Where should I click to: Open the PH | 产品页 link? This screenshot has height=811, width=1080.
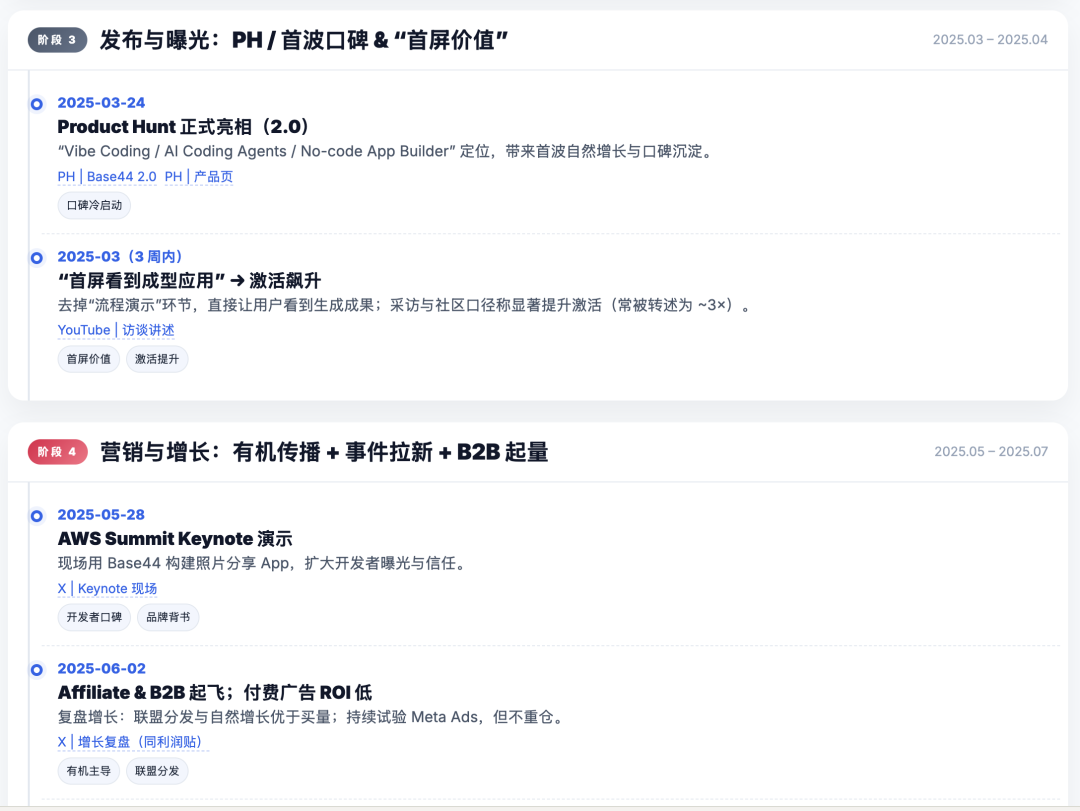click(x=198, y=176)
